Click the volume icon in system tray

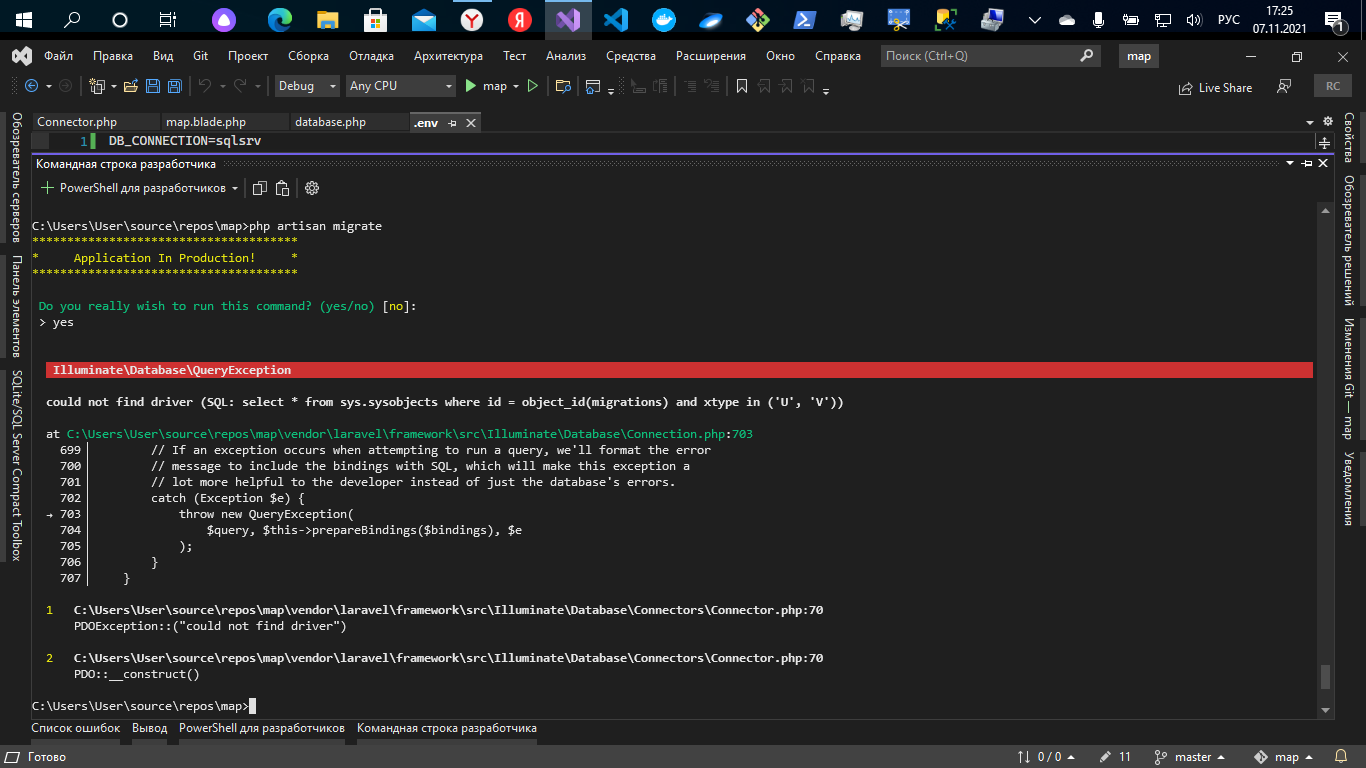[1193, 19]
